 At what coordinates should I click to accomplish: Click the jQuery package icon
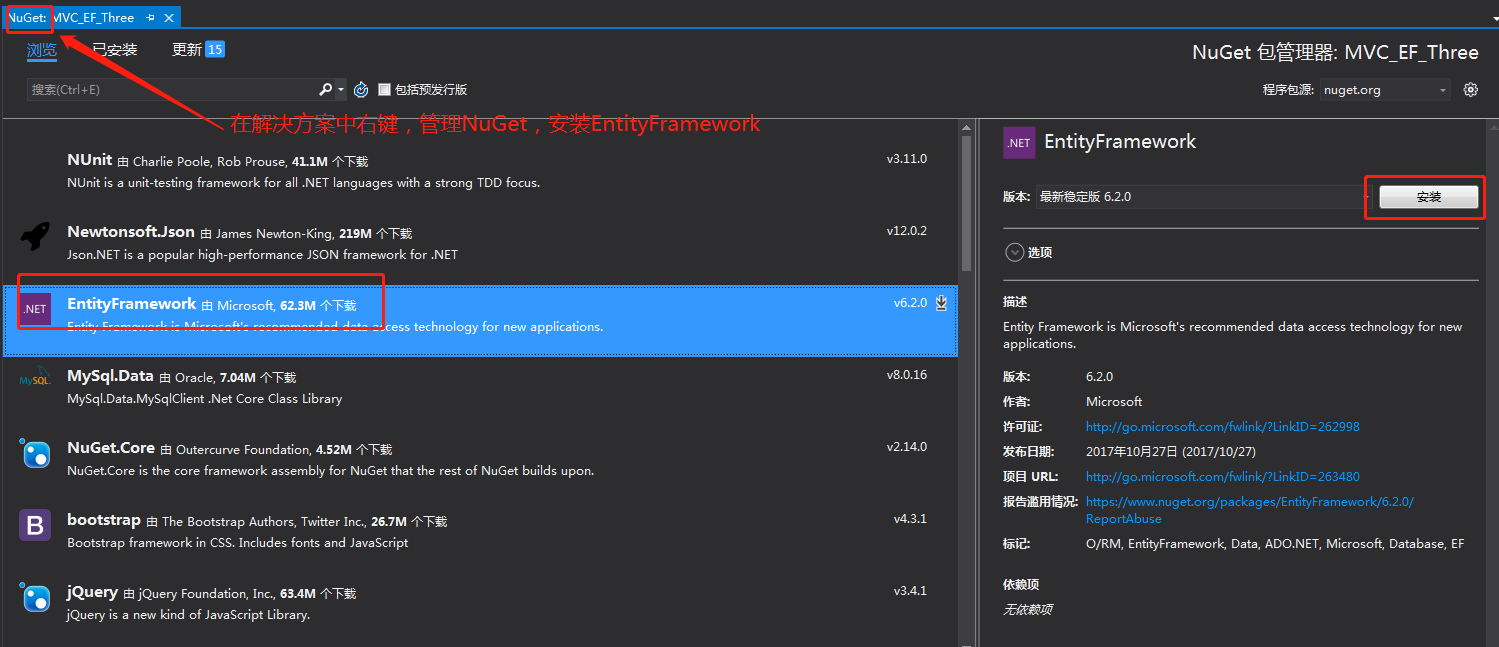tap(35, 597)
